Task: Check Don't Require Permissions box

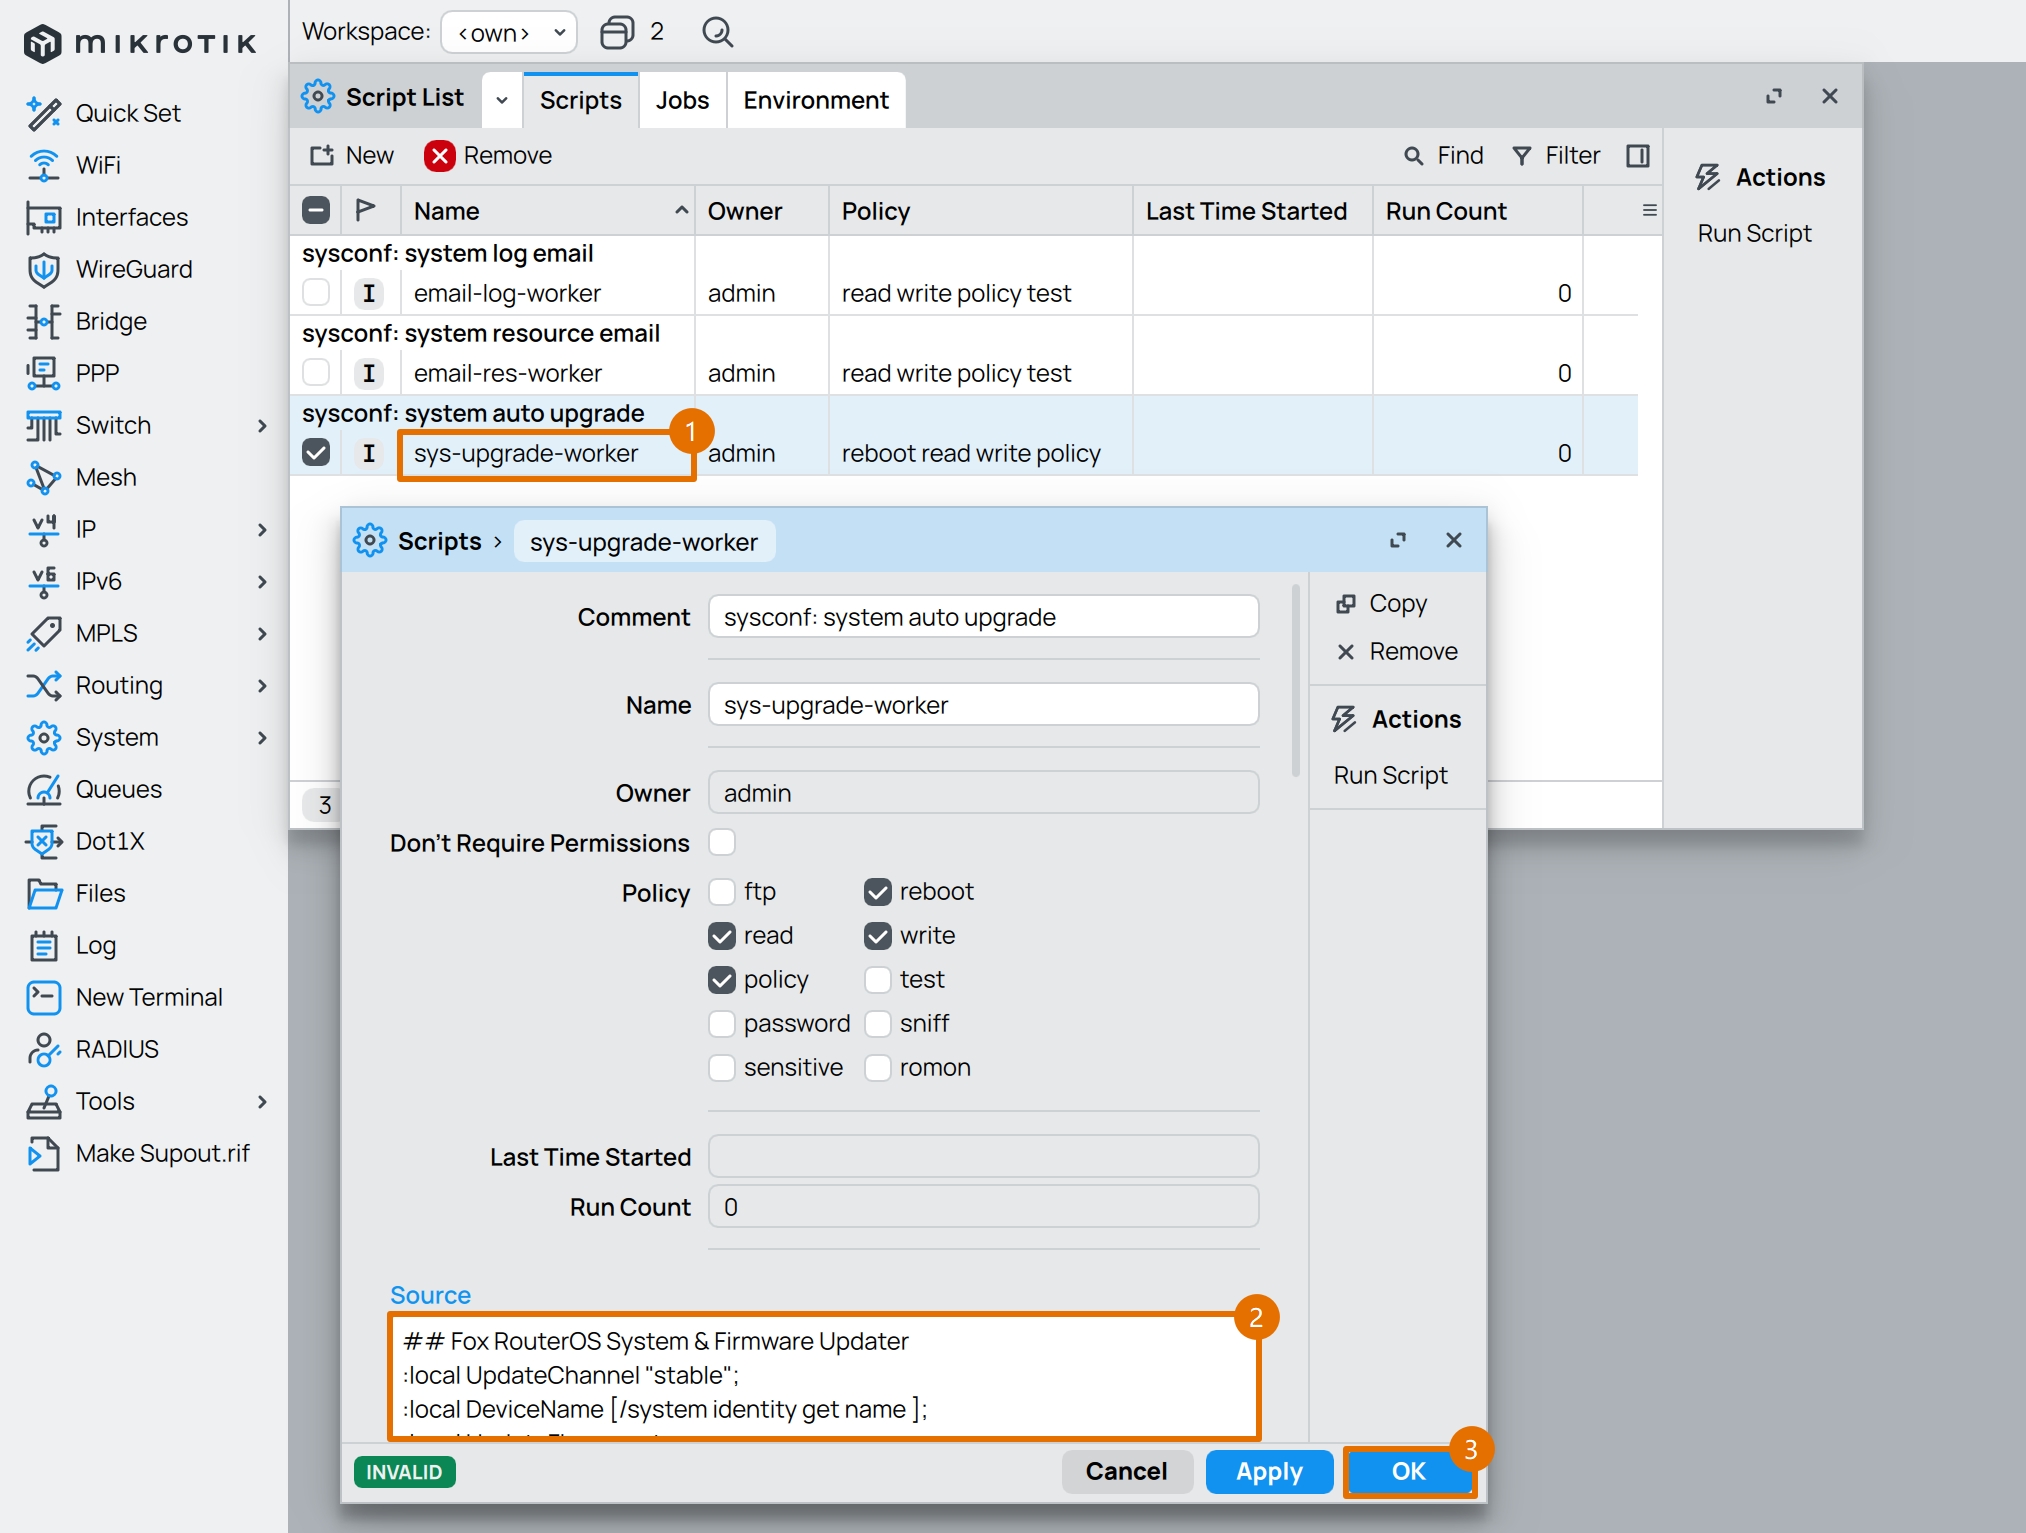Action: [x=721, y=843]
